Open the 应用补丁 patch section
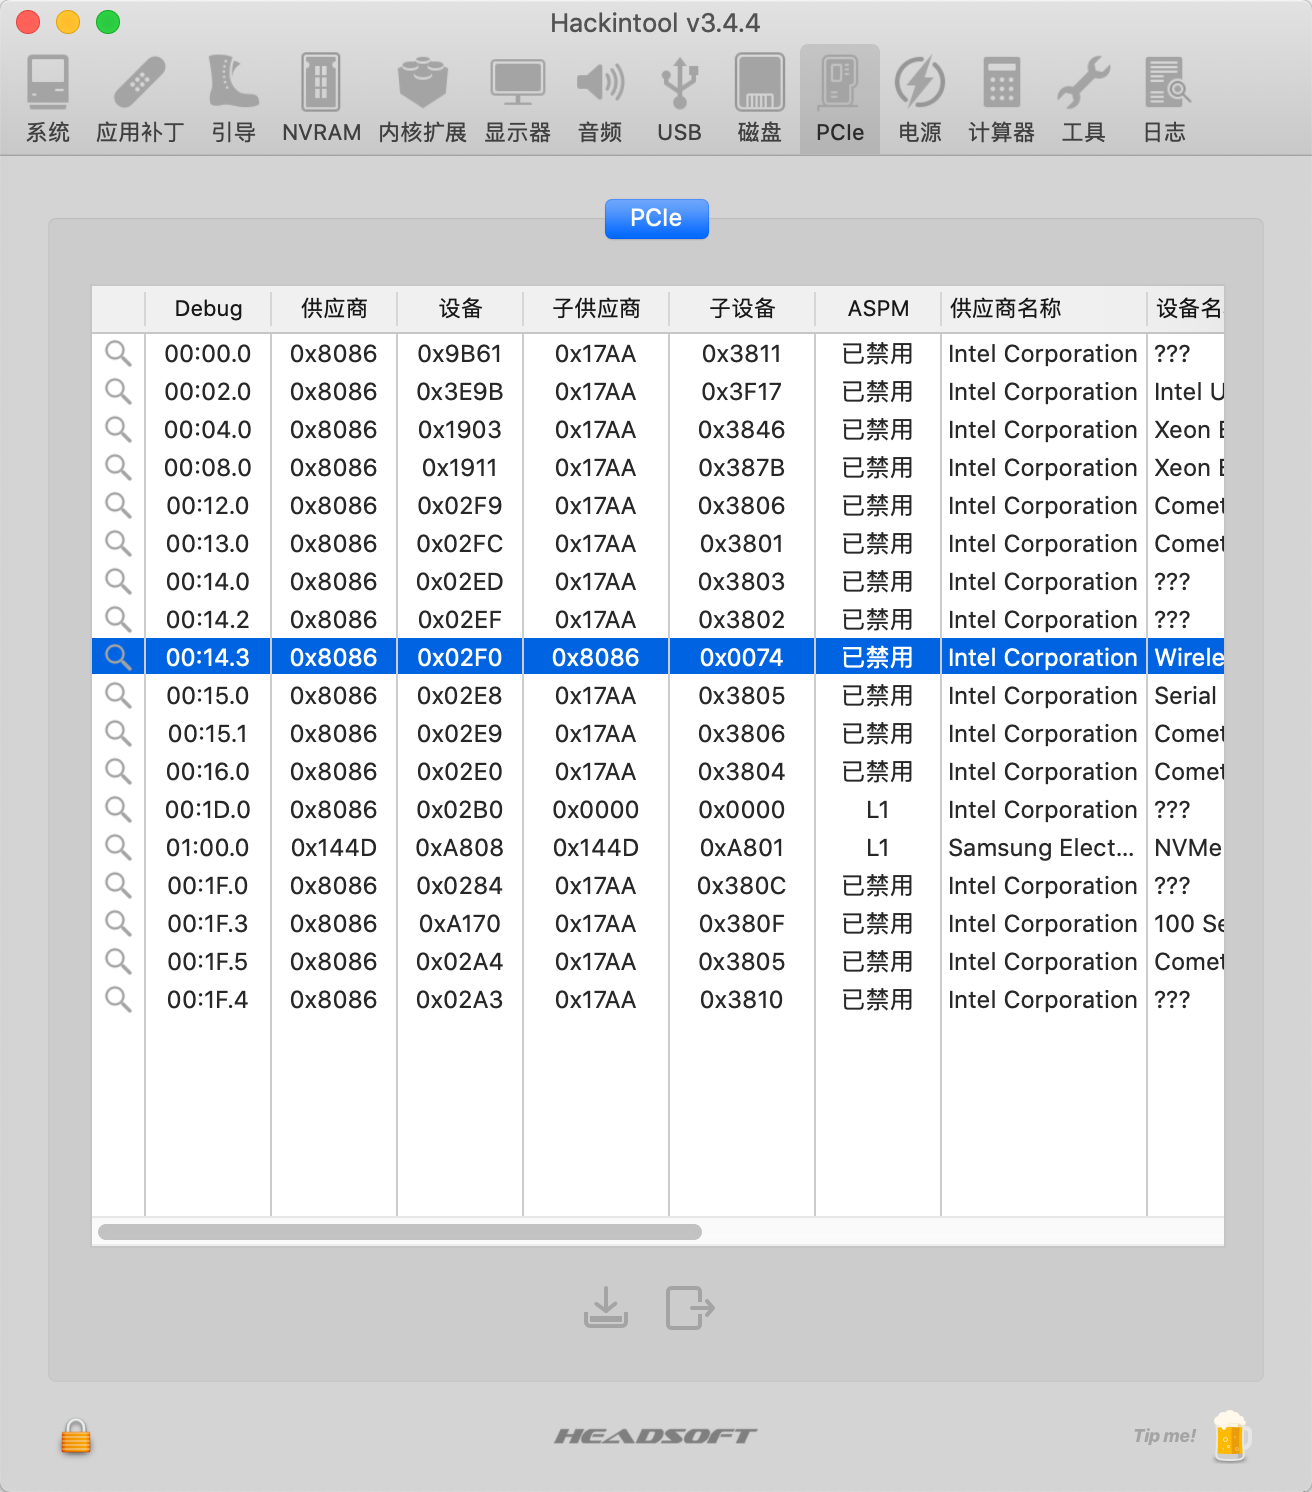Viewport: 1312px width, 1492px height. click(140, 99)
